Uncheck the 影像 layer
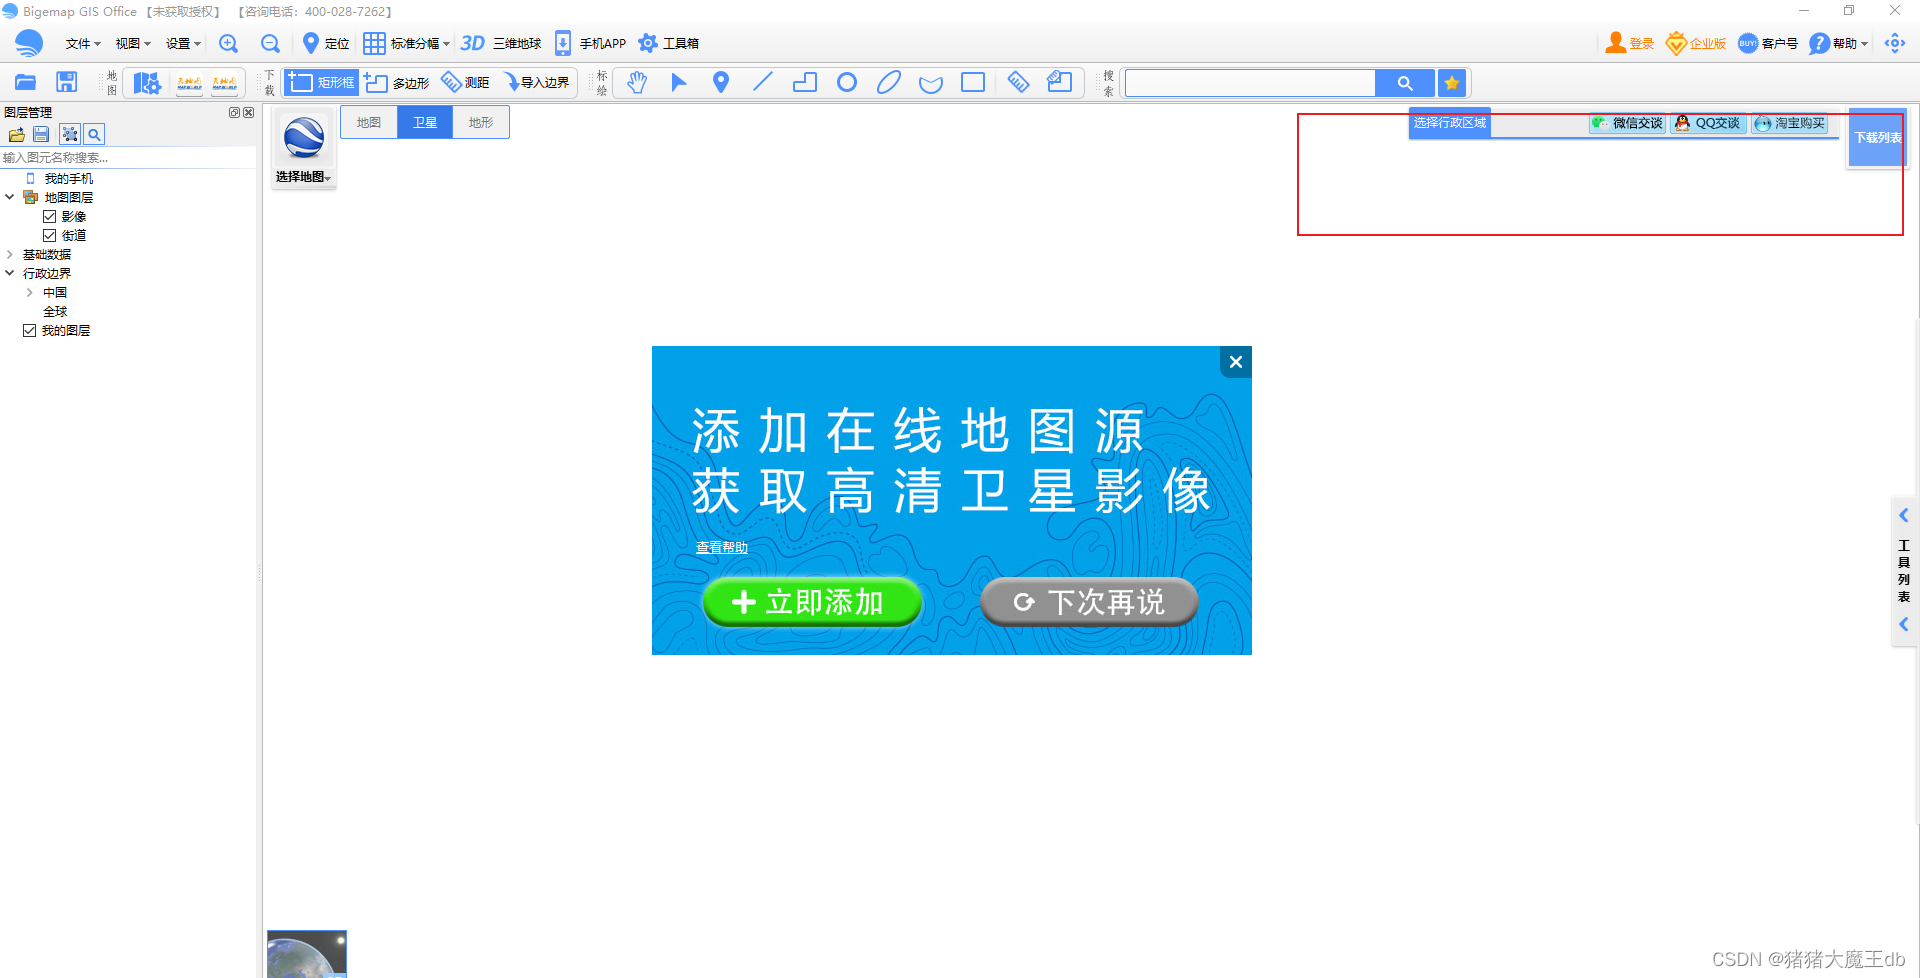The width and height of the screenshot is (1920, 978). [x=50, y=216]
